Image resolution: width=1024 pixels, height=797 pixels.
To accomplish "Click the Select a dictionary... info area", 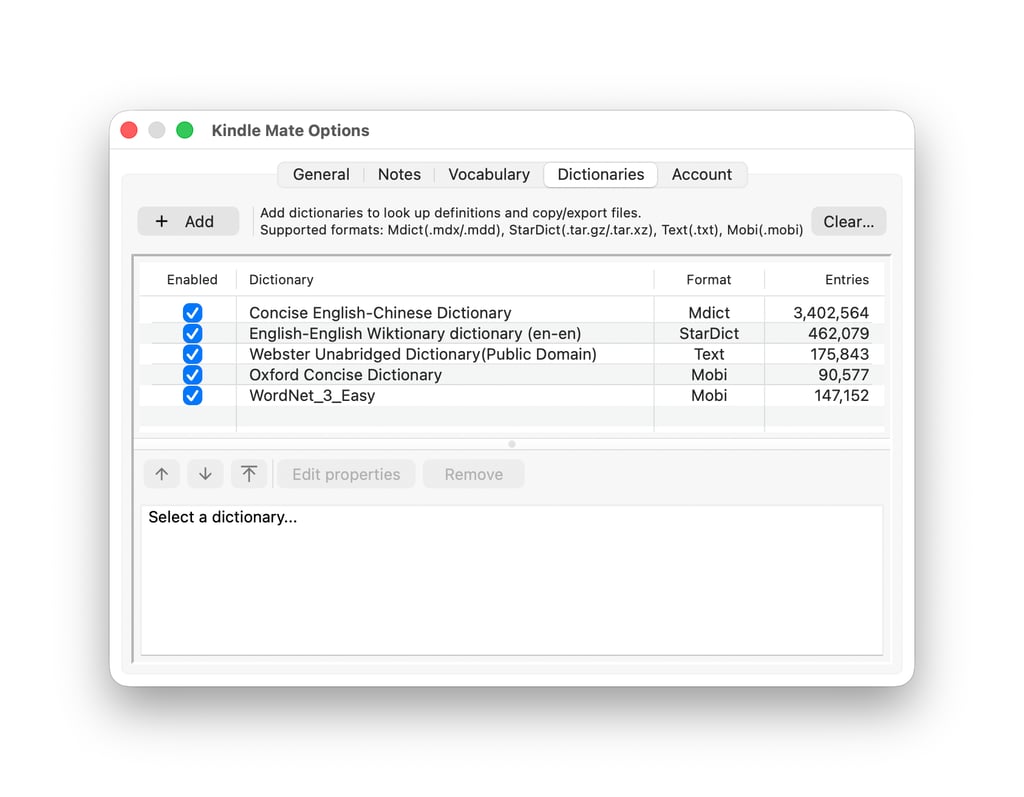I will [x=512, y=580].
